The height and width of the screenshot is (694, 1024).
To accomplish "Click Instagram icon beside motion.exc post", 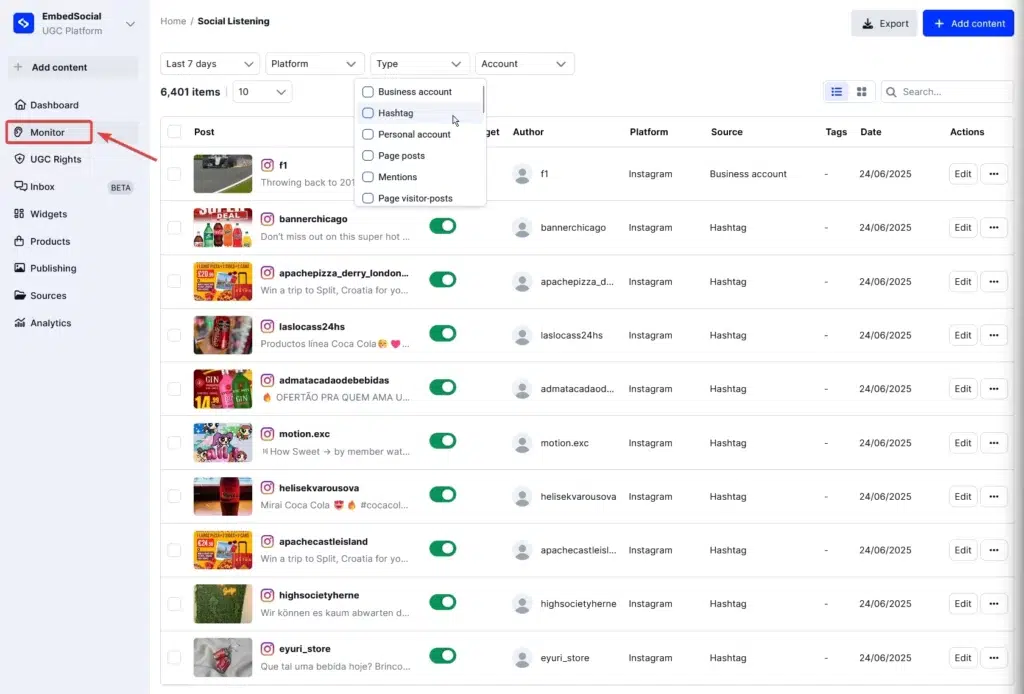I will pyautogui.click(x=267, y=434).
